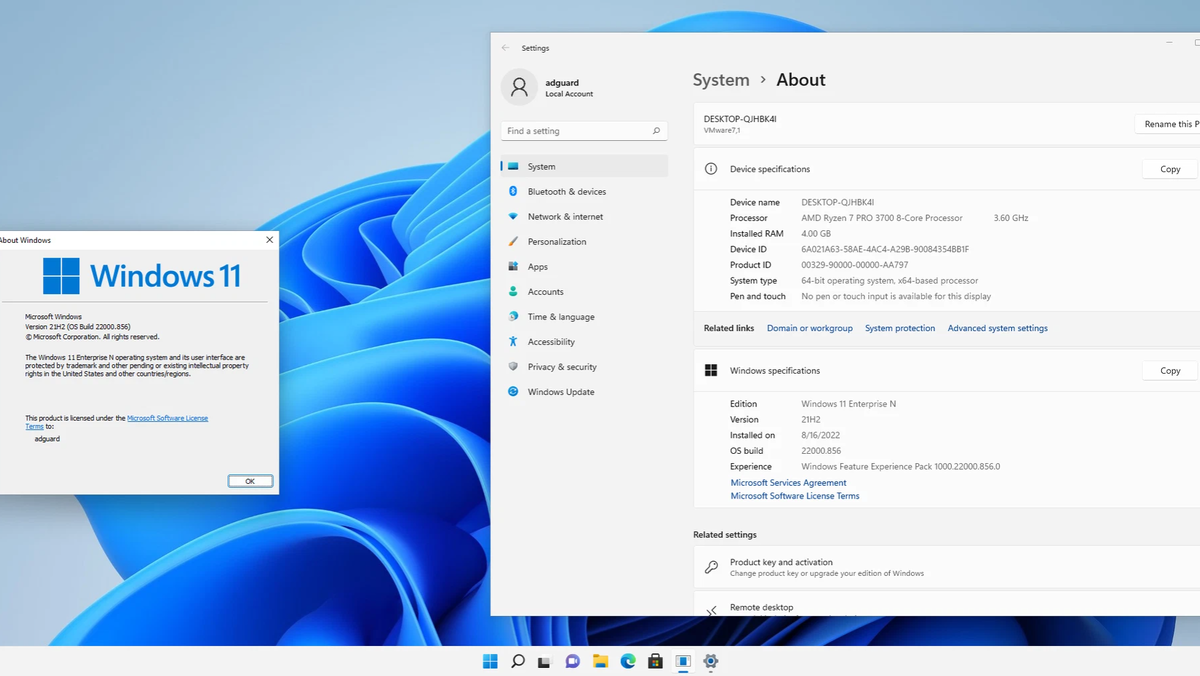
Task: Open Task View on the taskbar
Action: pos(545,661)
